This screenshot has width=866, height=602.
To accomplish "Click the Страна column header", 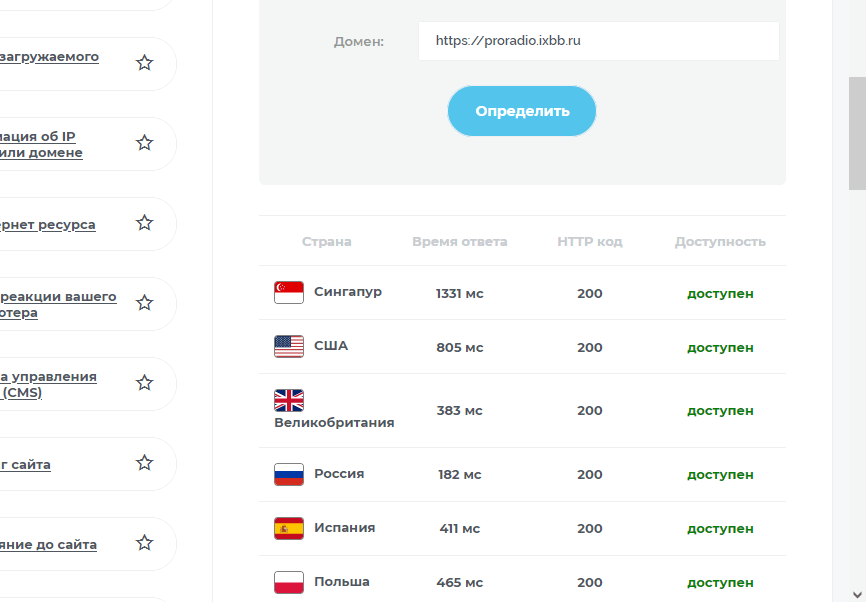I will 326,241.
